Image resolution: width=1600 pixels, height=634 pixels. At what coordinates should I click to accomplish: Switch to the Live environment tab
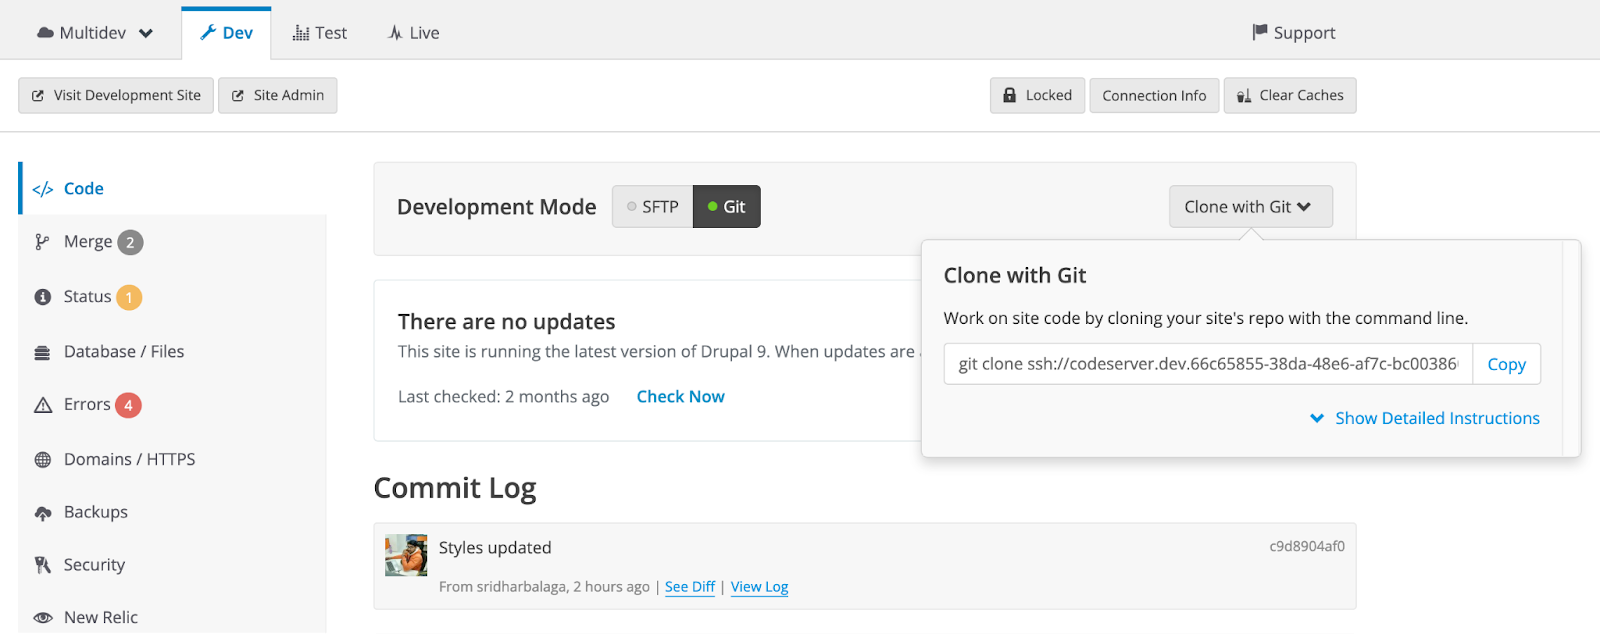tap(413, 33)
